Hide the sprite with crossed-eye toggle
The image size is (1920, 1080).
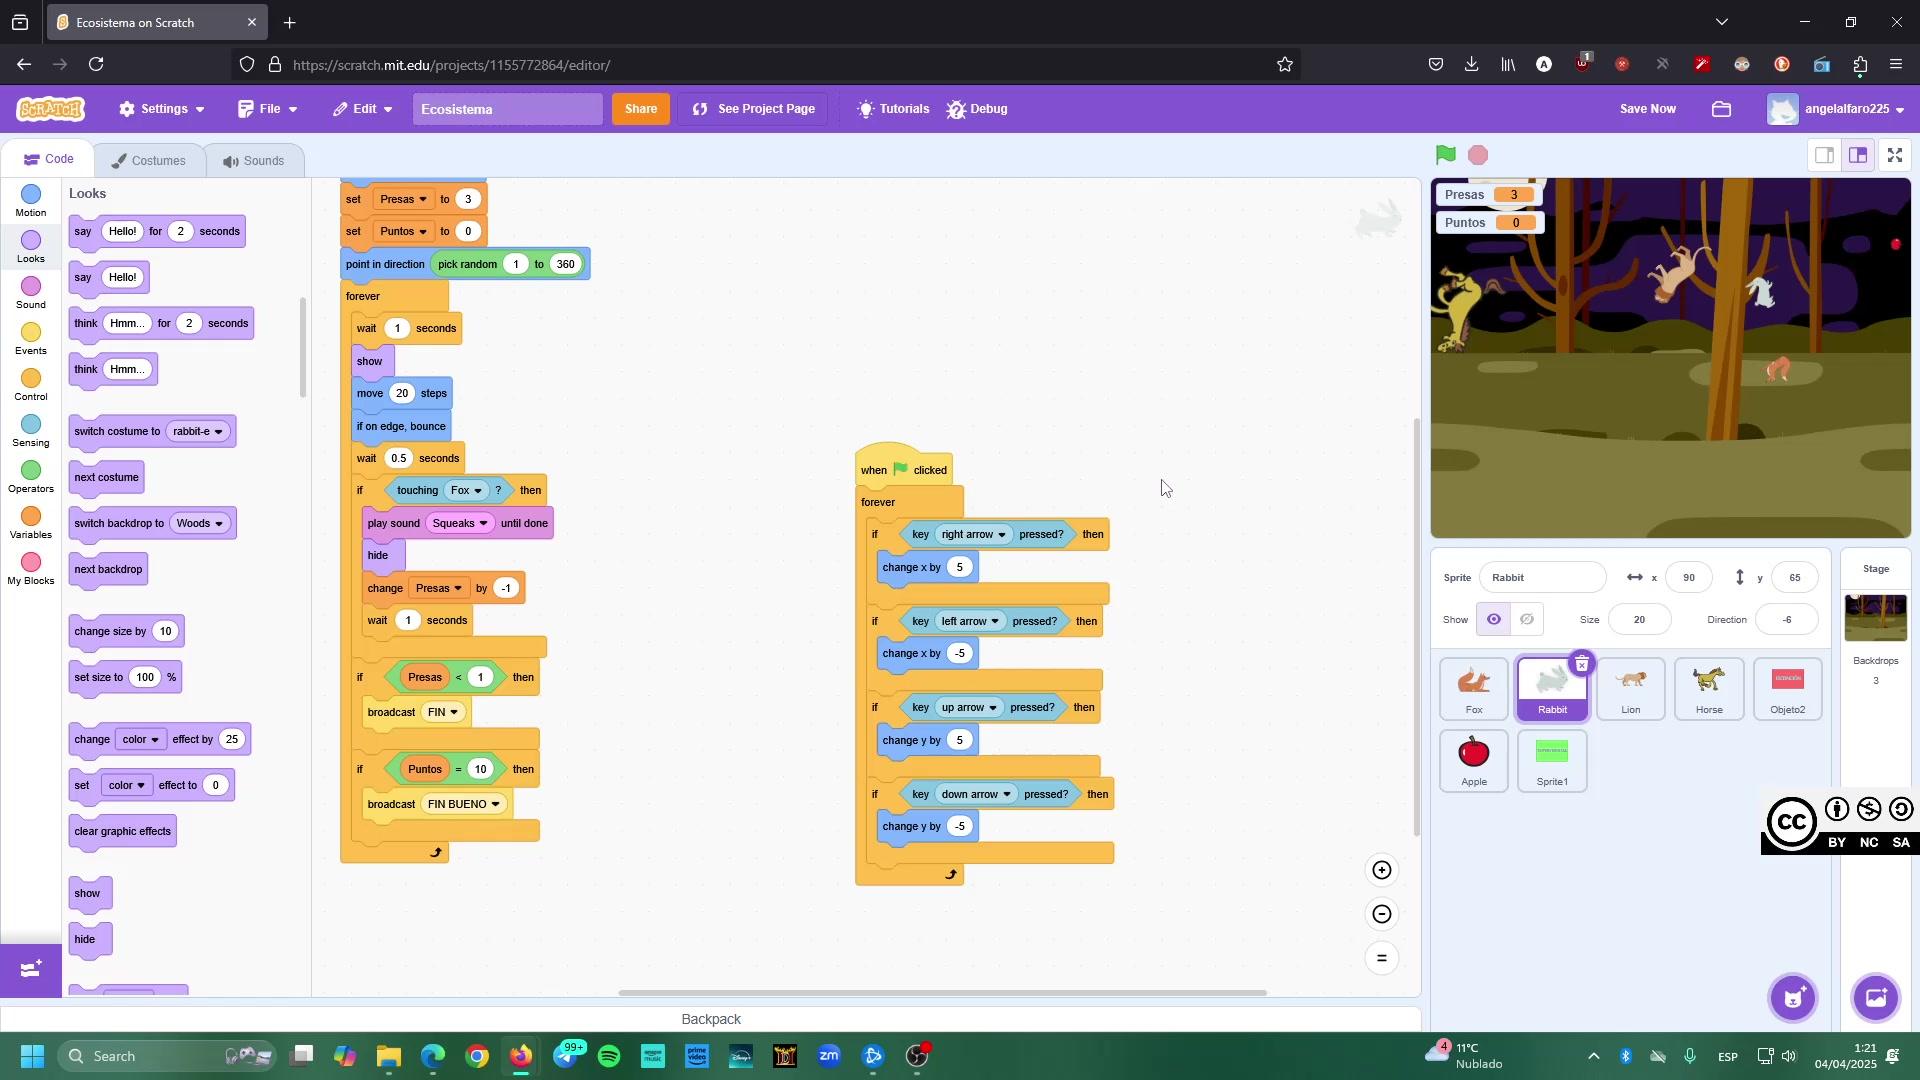pos(1527,620)
